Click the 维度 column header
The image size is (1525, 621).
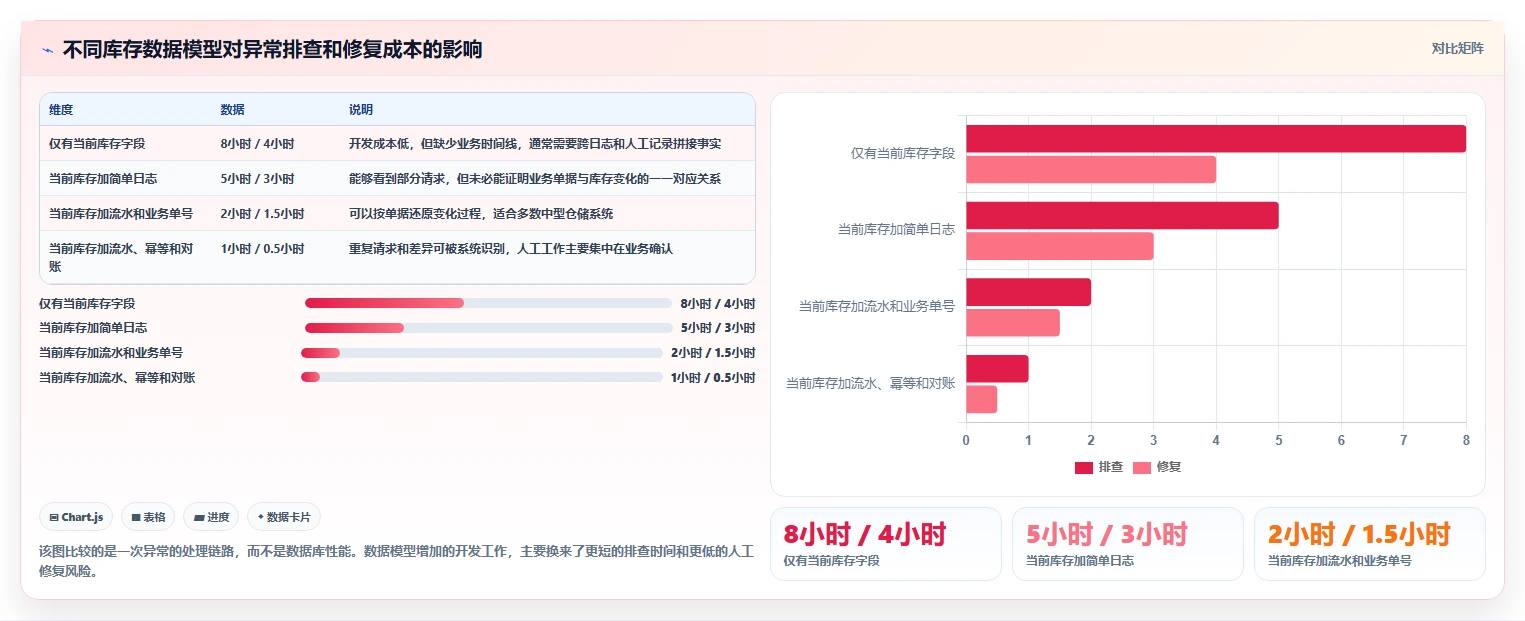coord(61,110)
